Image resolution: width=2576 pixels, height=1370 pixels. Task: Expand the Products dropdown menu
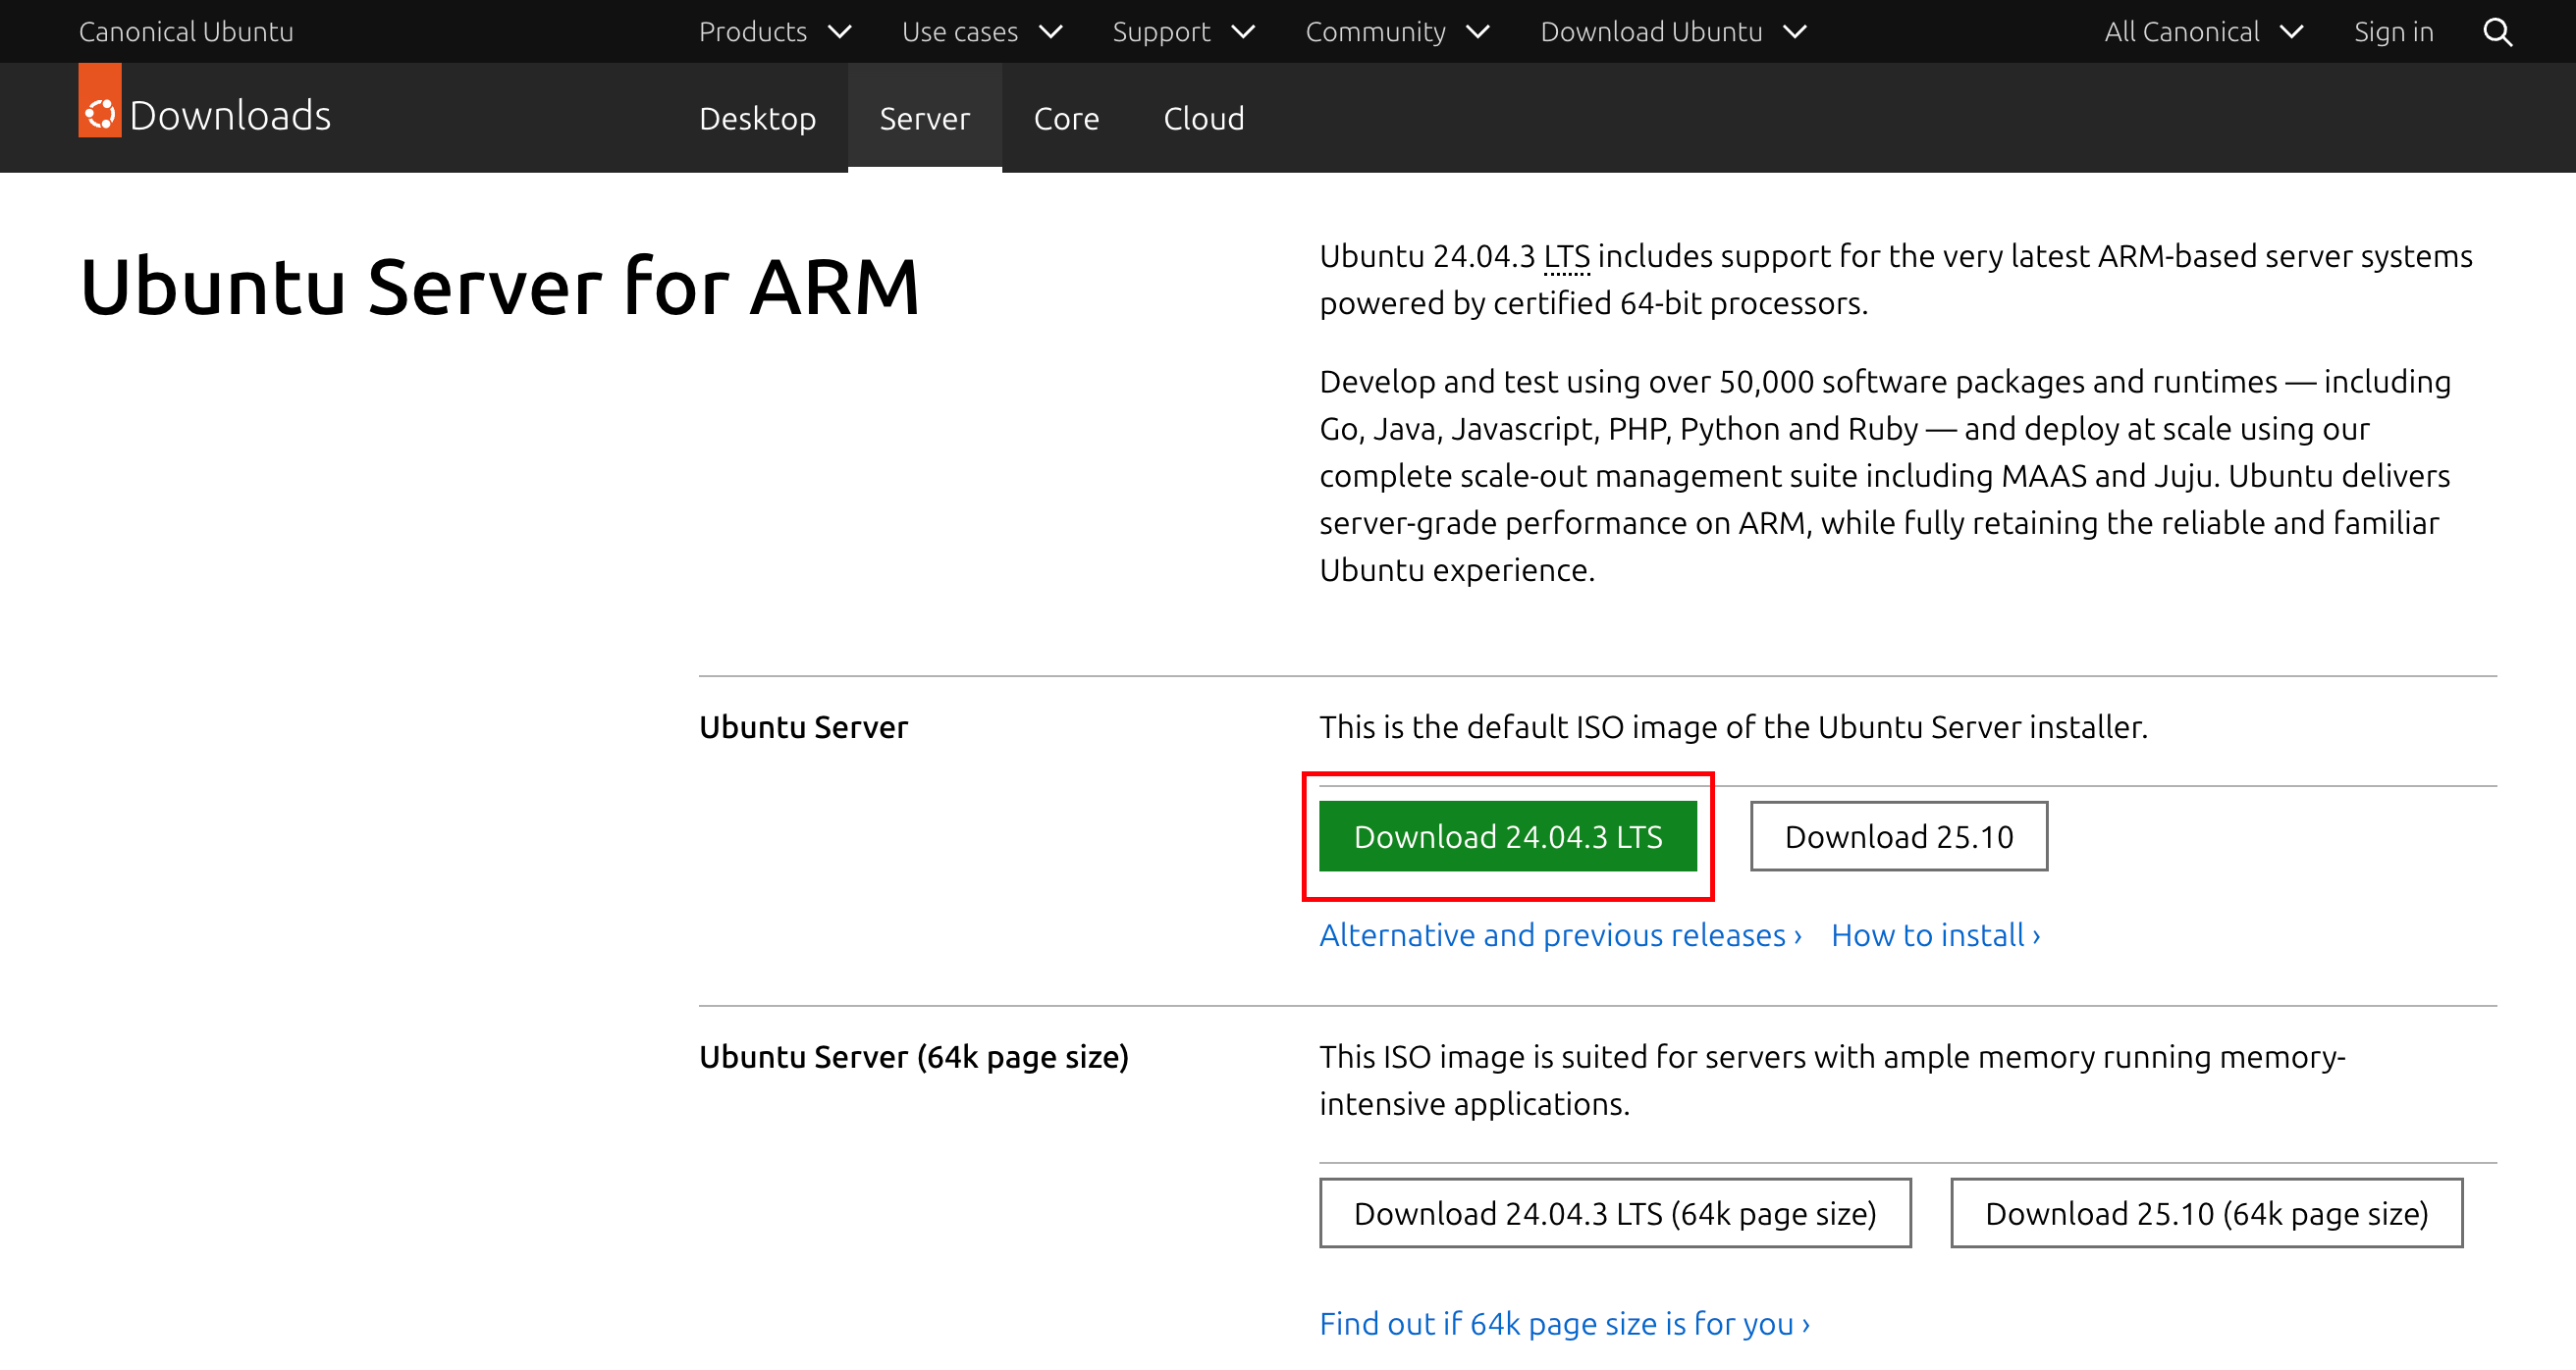774,32
